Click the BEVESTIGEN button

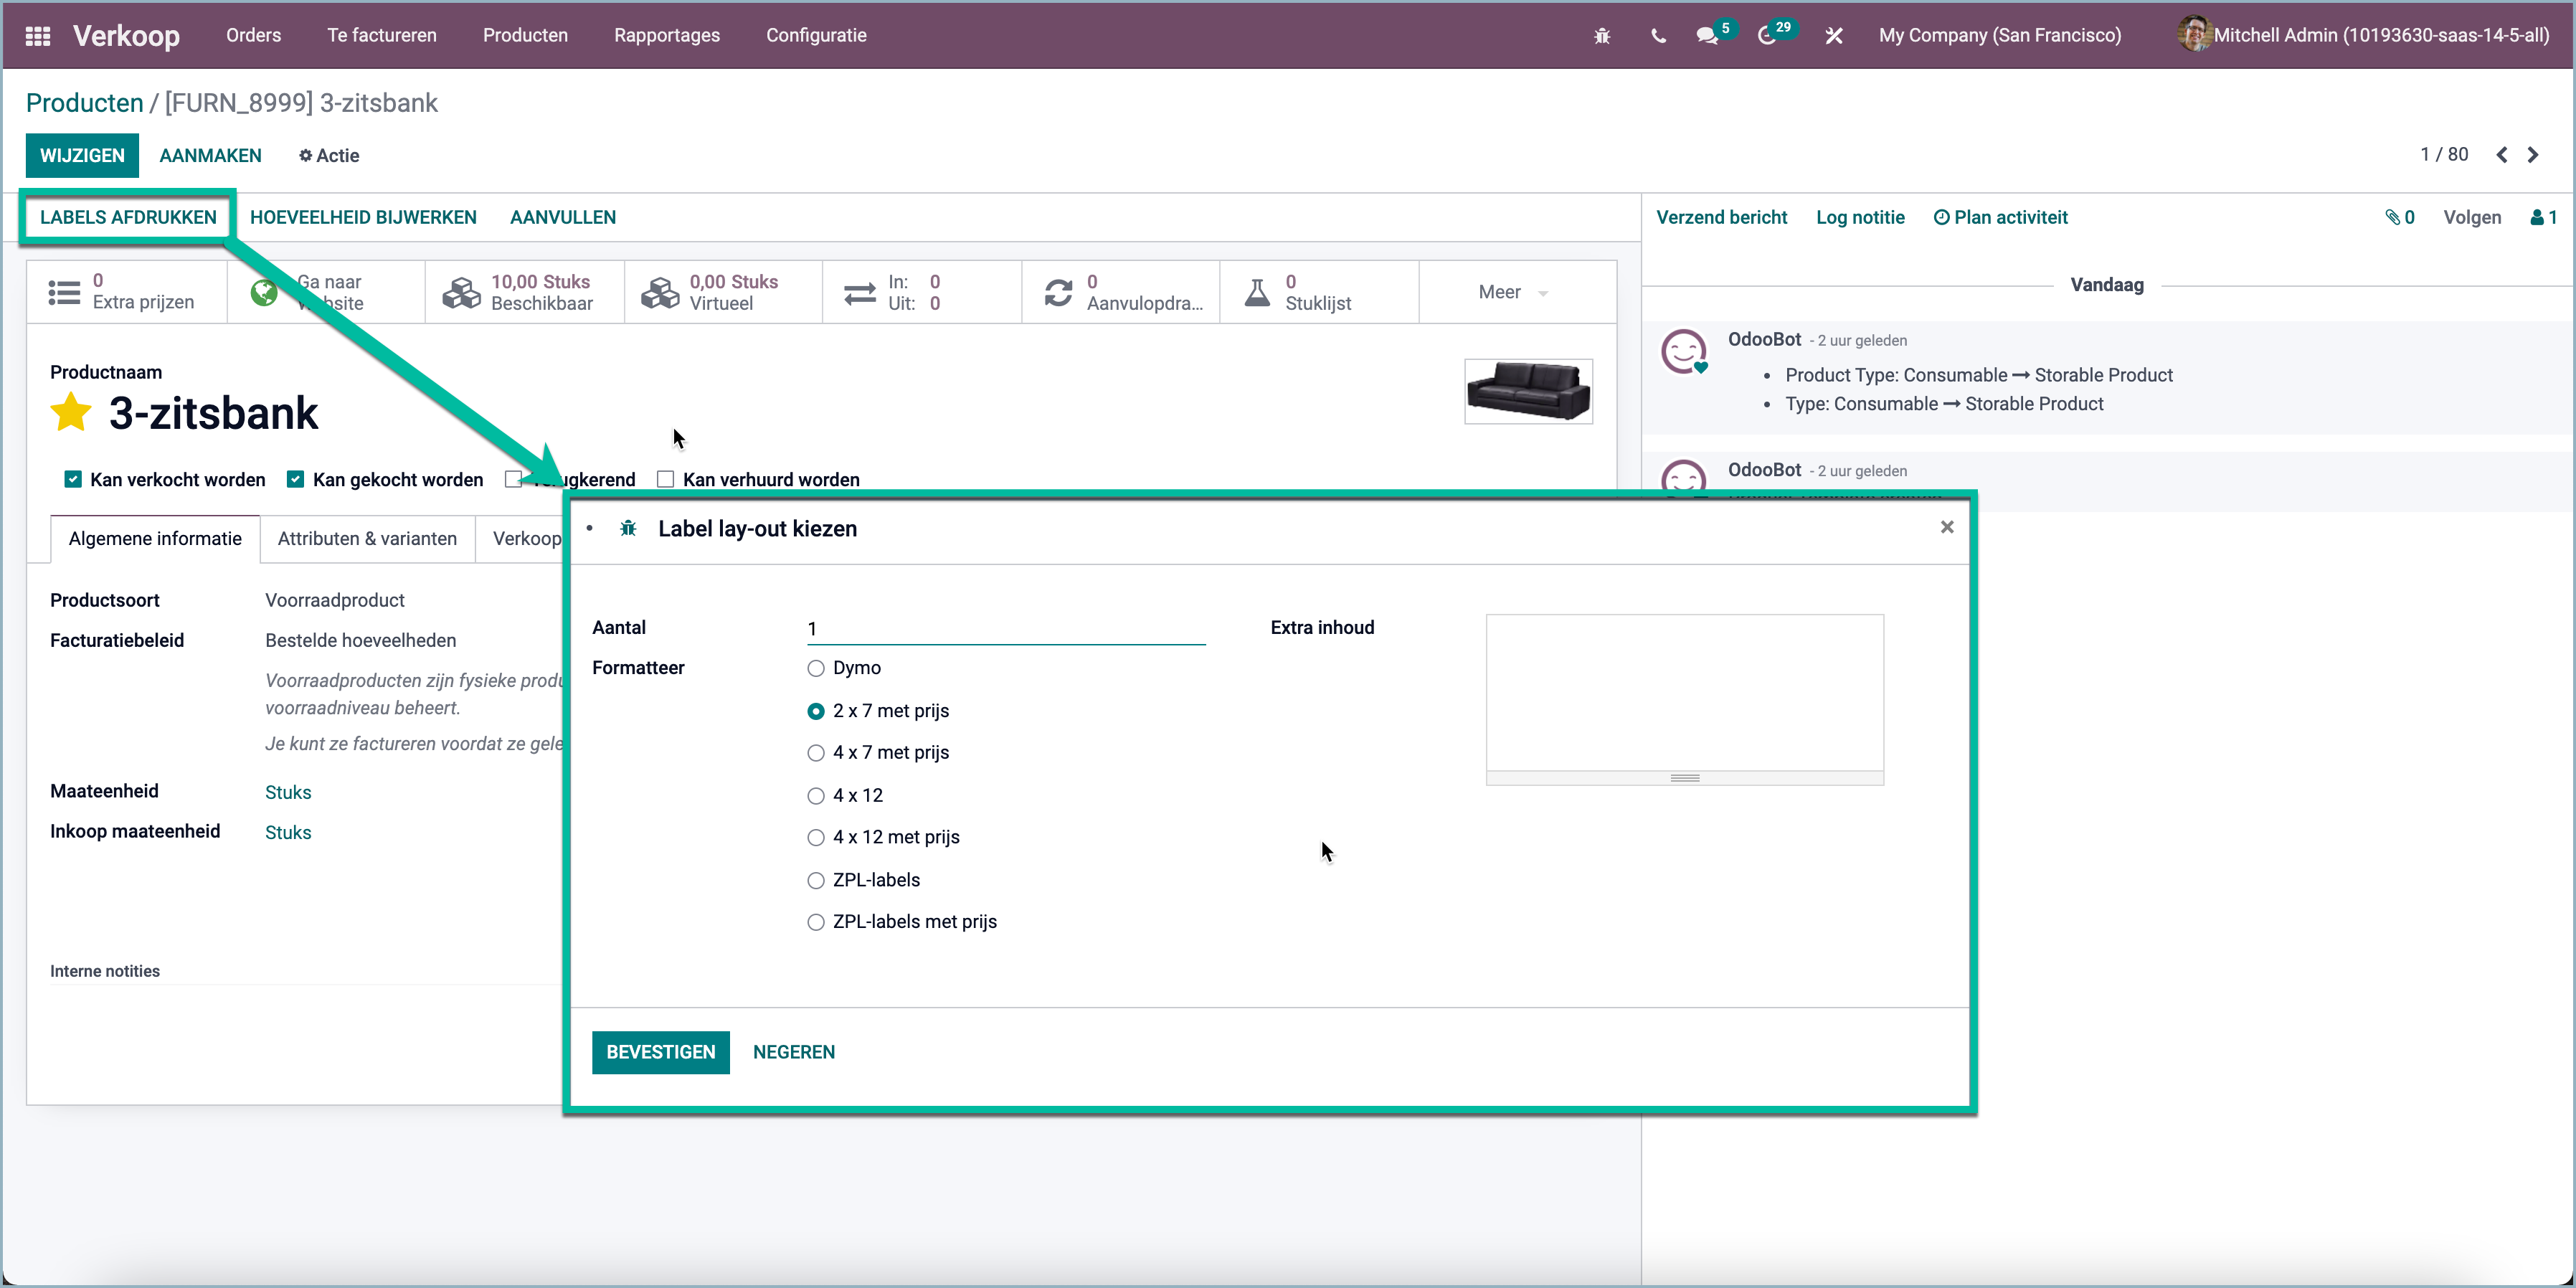click(660, 1052)
